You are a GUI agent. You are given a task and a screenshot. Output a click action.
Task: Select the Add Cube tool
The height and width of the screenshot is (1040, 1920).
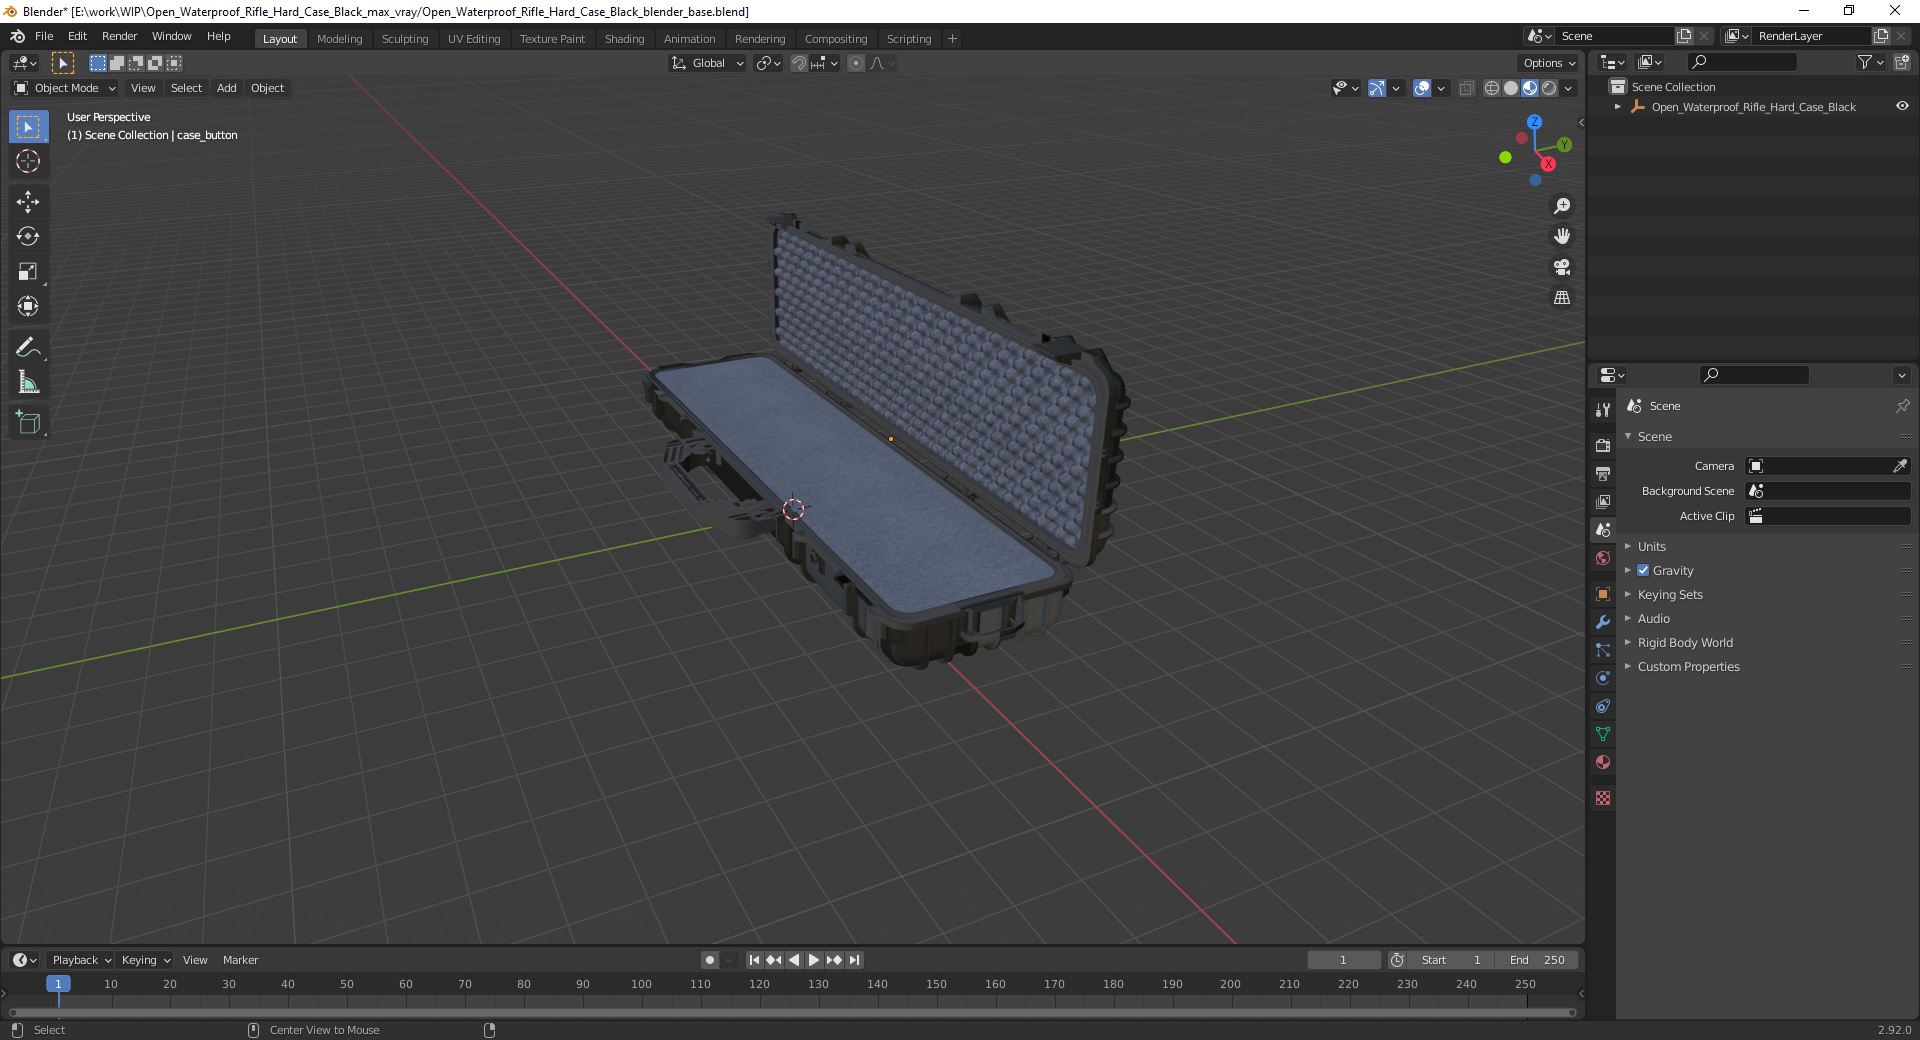click(x=28, y=423)
